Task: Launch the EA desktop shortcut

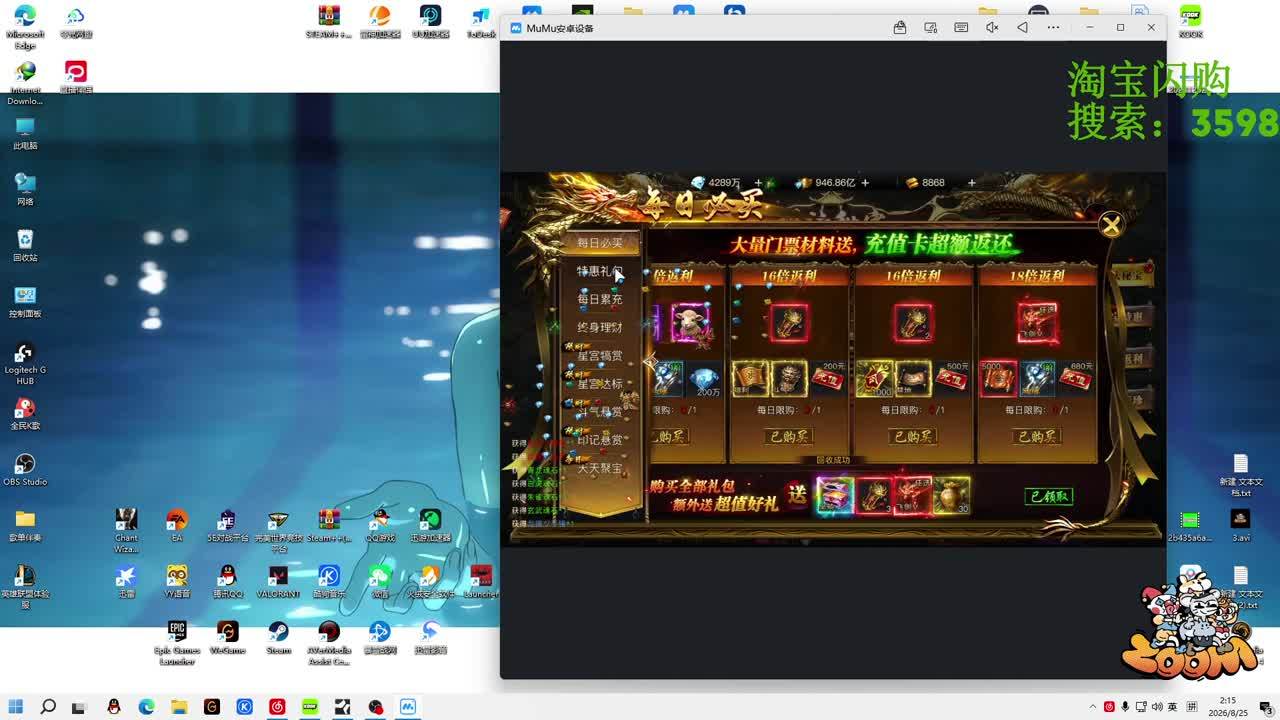Action: [177, 526]
